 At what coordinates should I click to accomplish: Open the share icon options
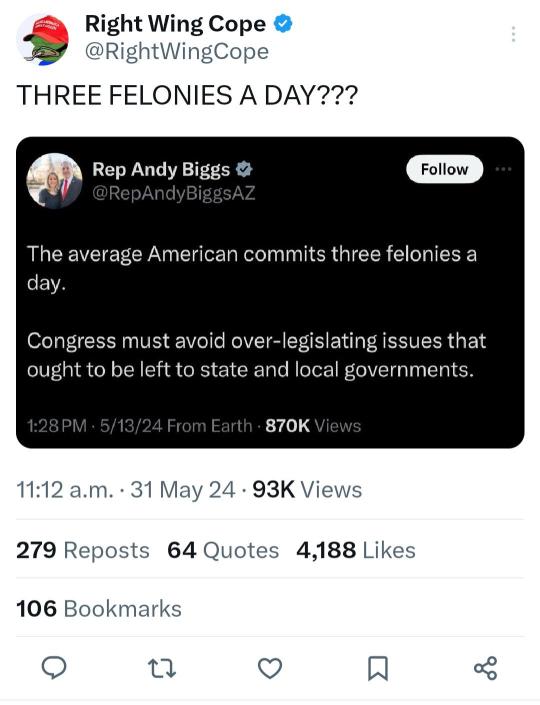pyautogui.click(x=486, y=668)
